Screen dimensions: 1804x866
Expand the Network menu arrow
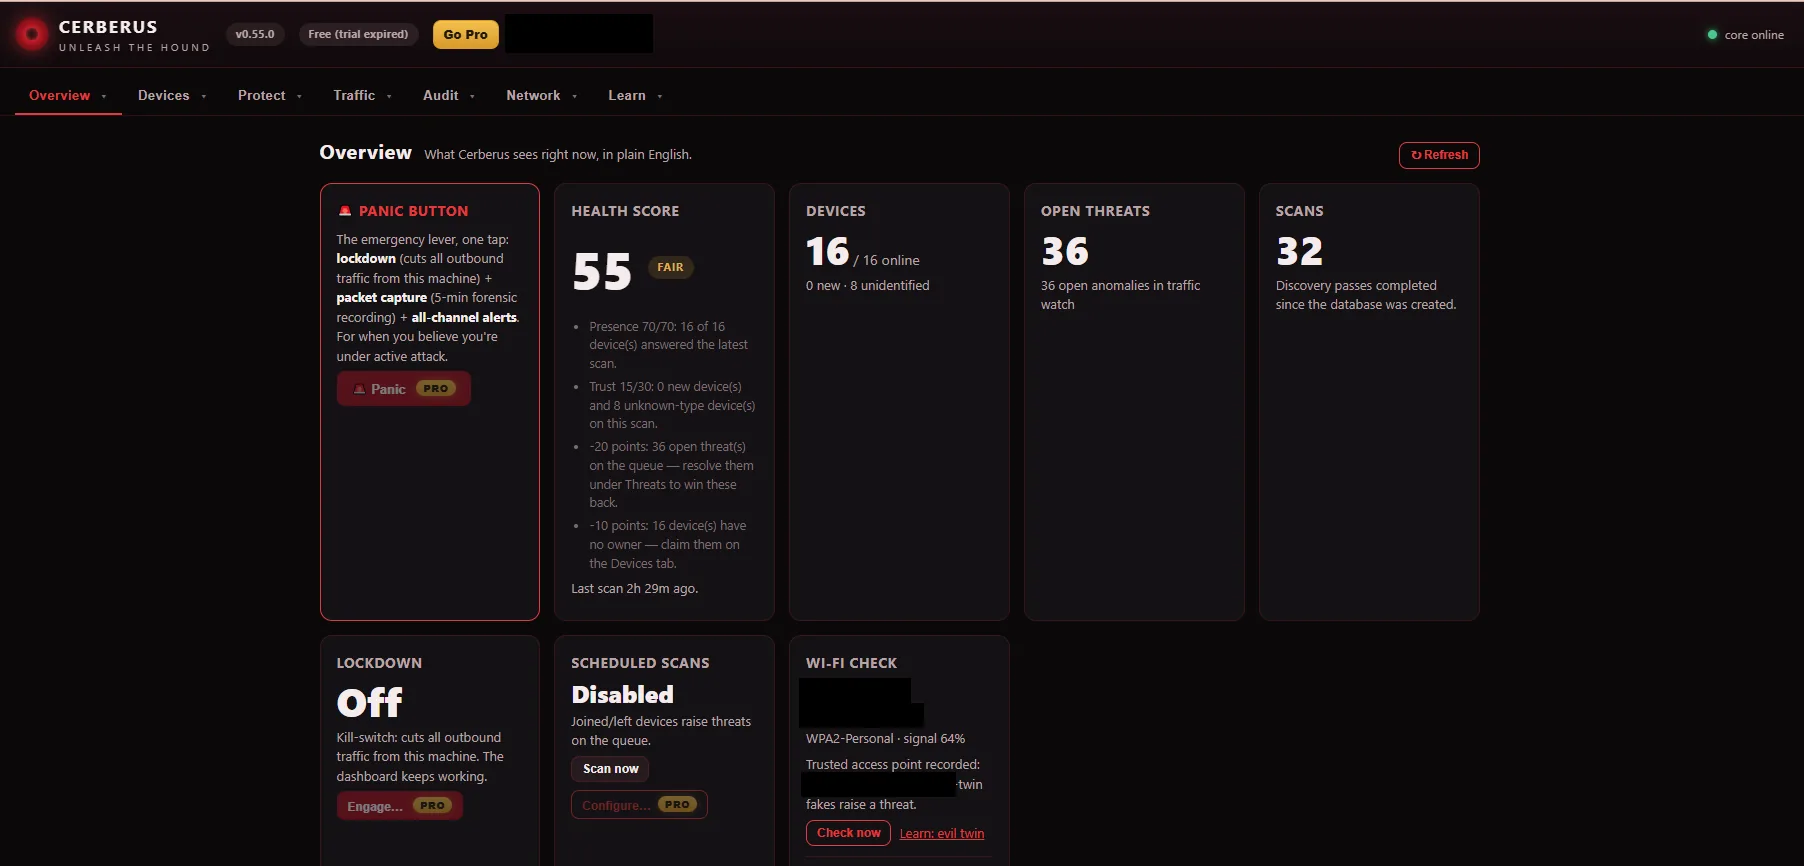(574, 97)
